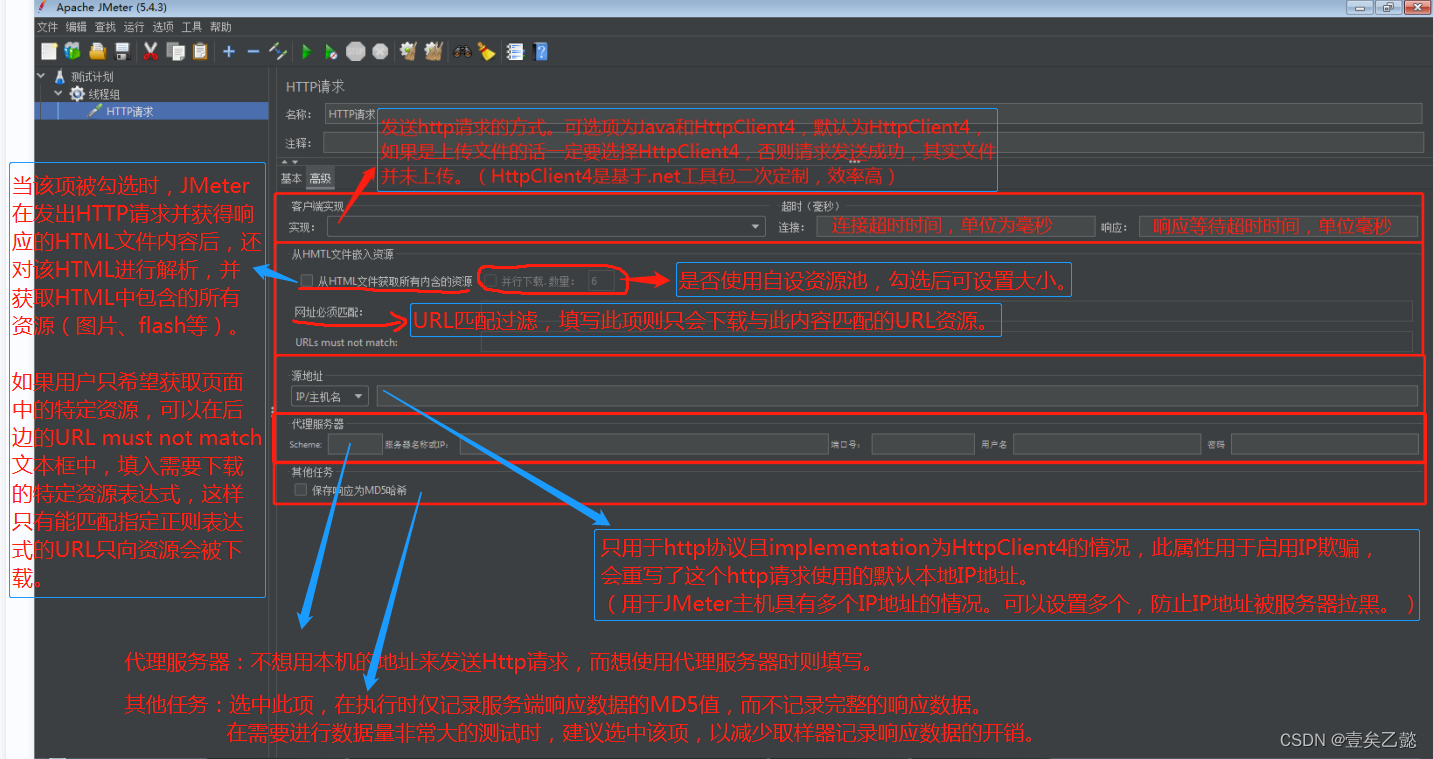Open the 实现 client implementation dropdown
Viewport: 1433px width, 759px height.
[756, 226]
